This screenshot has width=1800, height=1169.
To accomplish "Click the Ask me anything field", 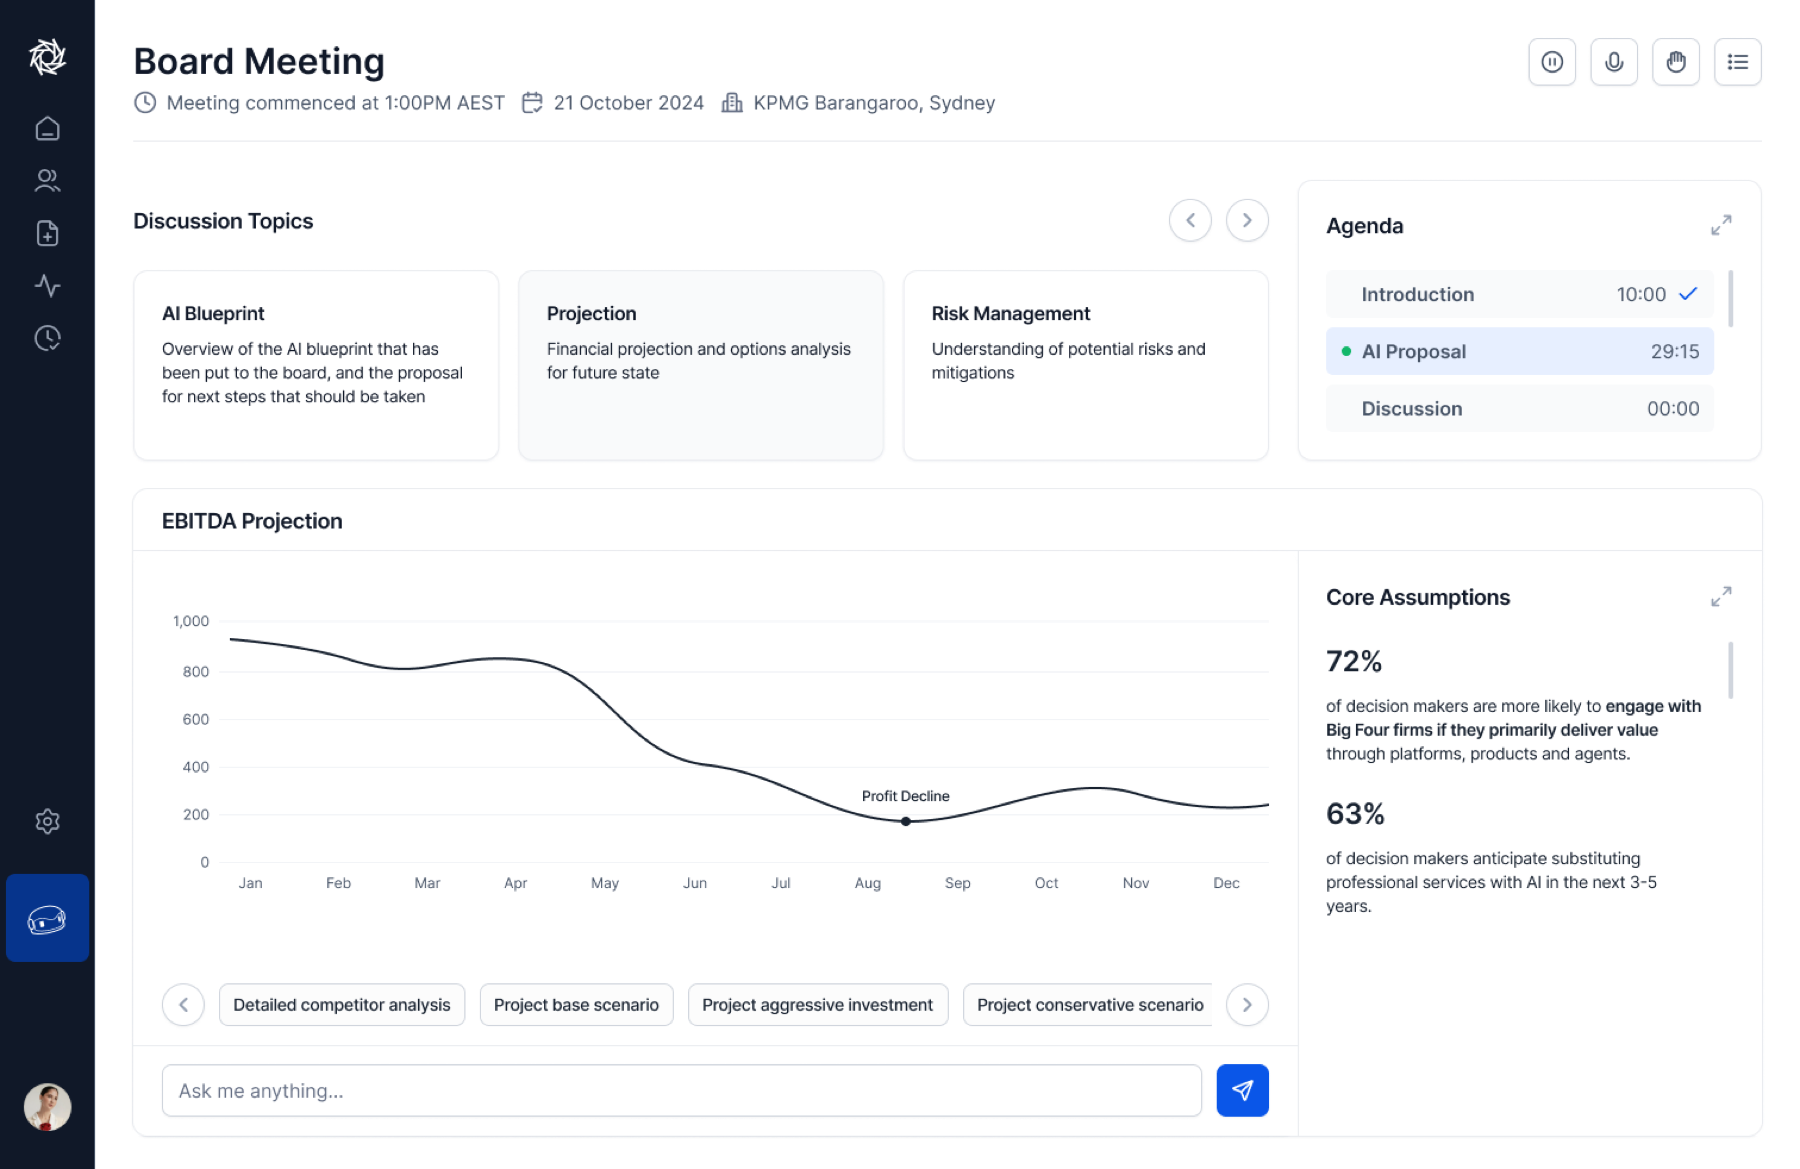I will tap(681, 1091).
